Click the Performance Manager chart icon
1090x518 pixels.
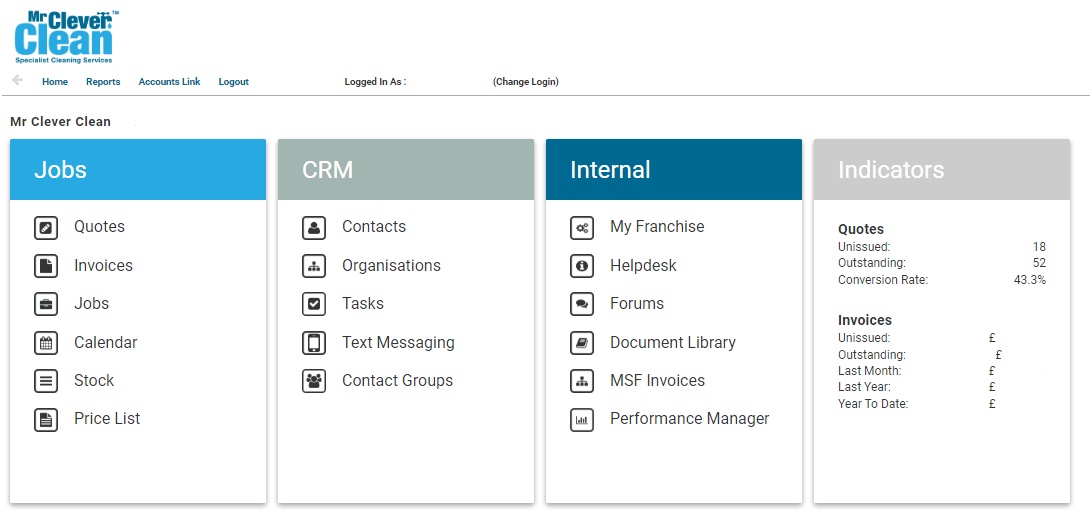[x=582, y=420]
